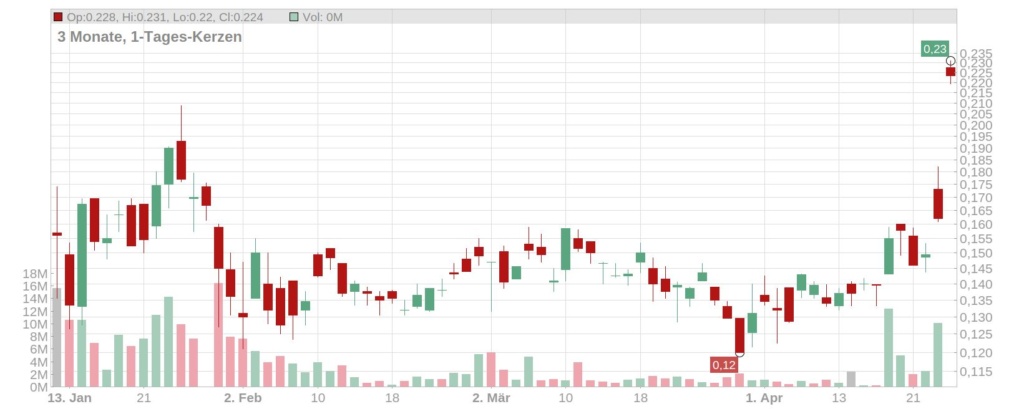
Task: Click the red OHLC legend square
Action: click(x=59, y=17)
